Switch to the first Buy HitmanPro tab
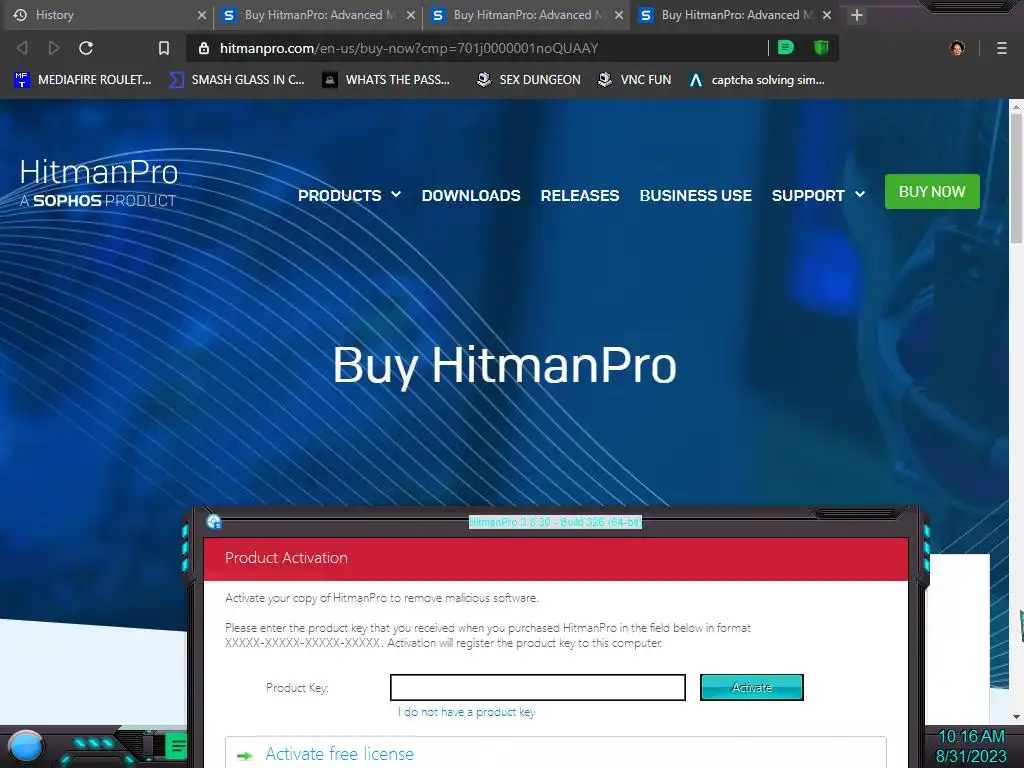The height and width of the screenshot is (768, 1024). 318,15
